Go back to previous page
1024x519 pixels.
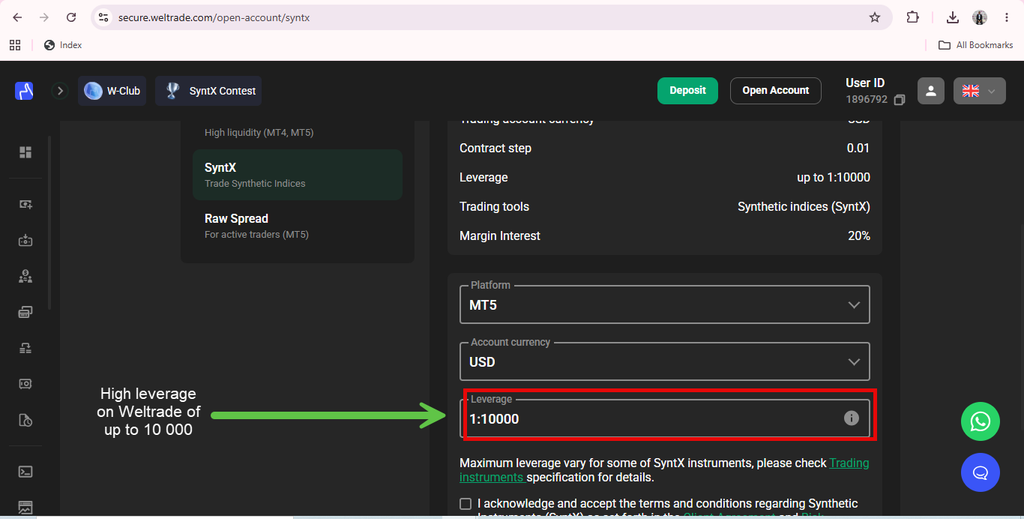pyautogui.click(x=18, y=18)
